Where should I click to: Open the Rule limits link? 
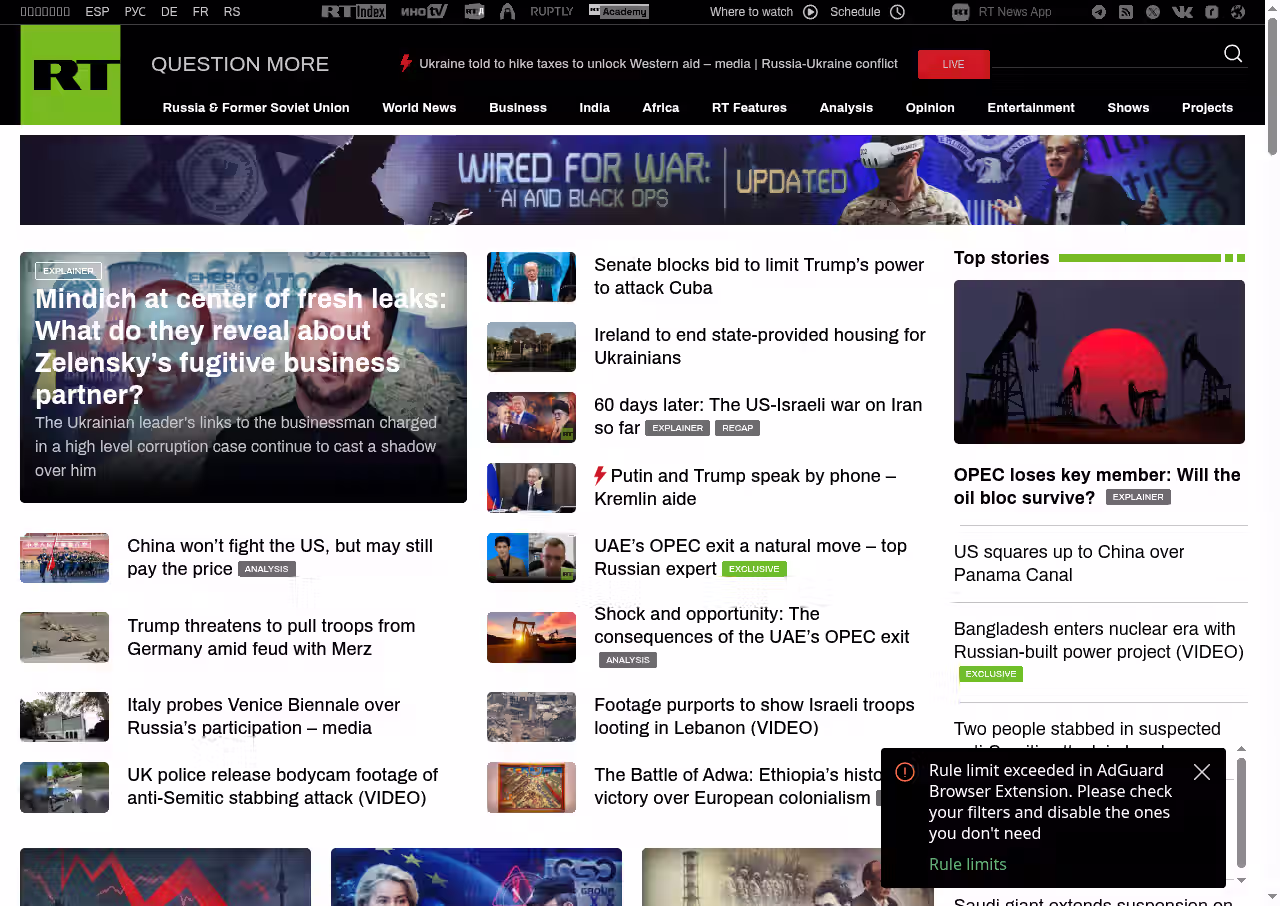[967, 864]
